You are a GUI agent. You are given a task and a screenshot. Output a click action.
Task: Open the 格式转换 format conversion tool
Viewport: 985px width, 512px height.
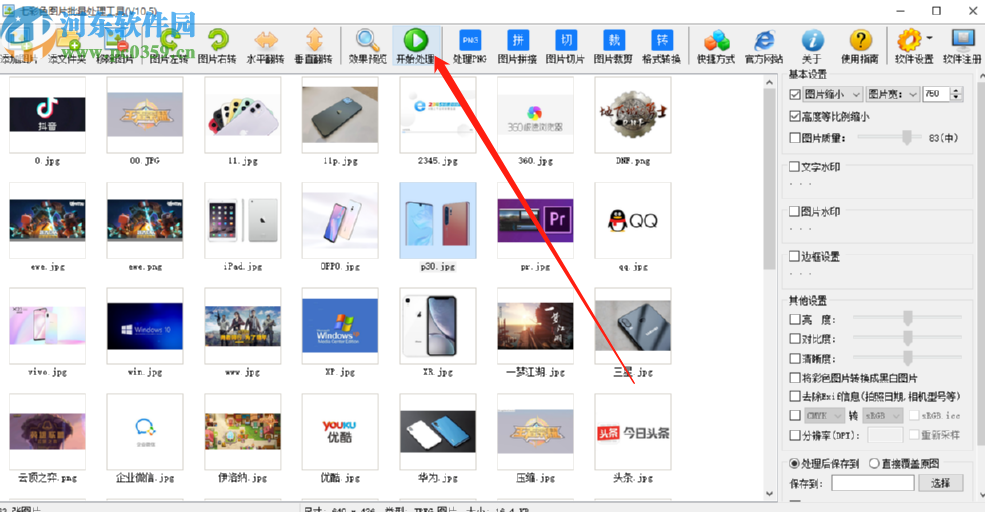661,44
